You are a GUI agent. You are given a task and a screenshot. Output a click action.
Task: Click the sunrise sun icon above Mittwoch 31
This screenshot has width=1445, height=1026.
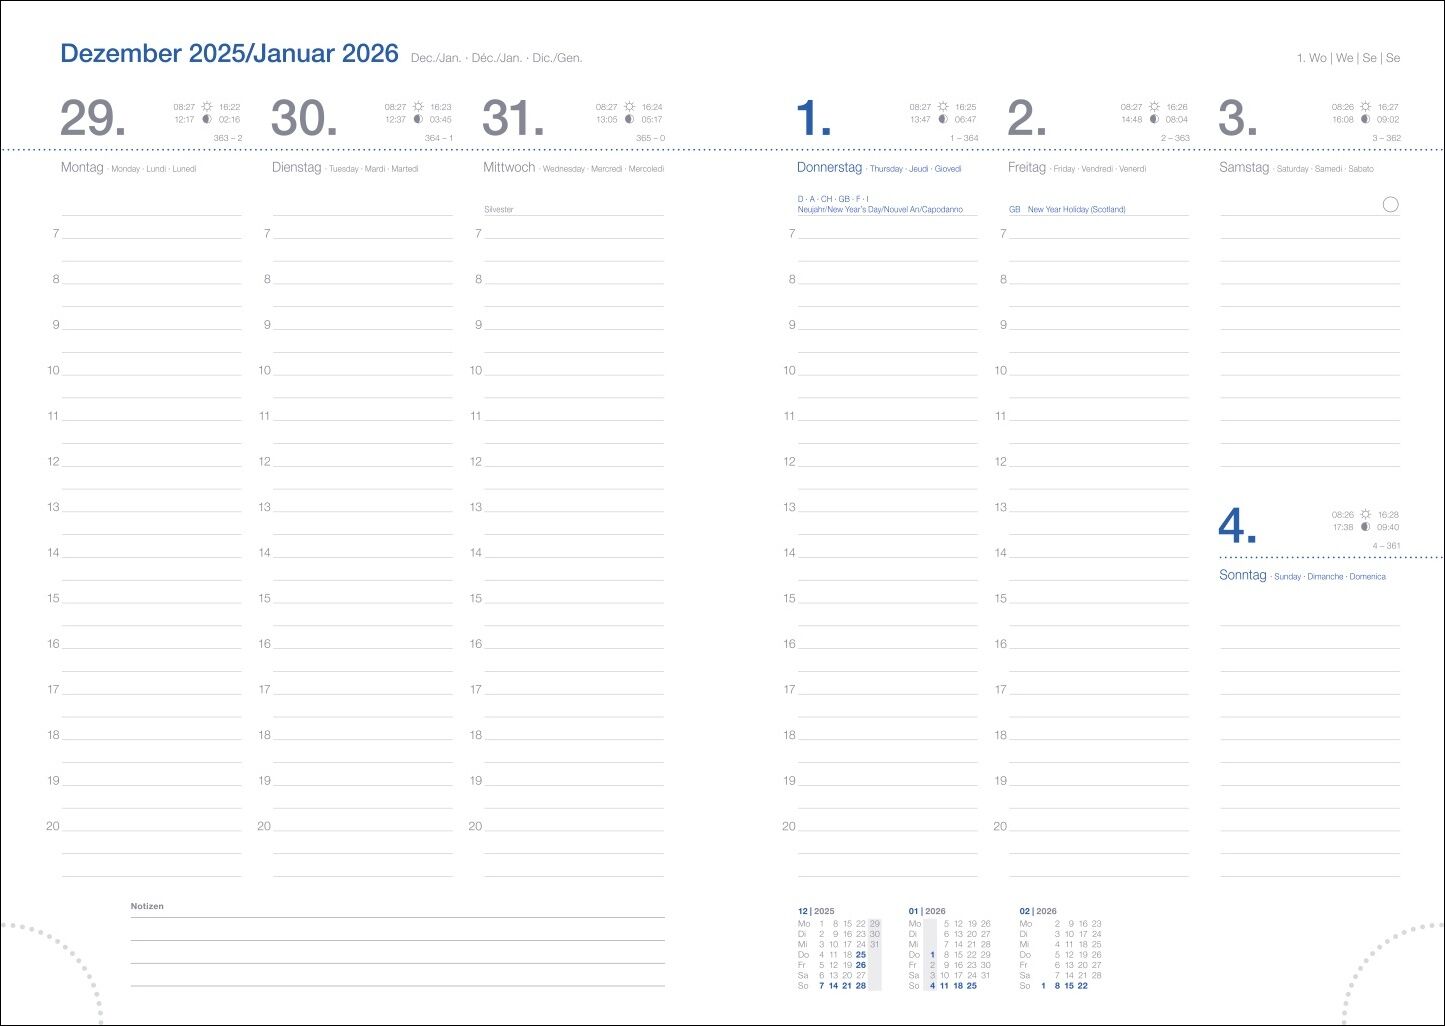(x=629, y=106)
